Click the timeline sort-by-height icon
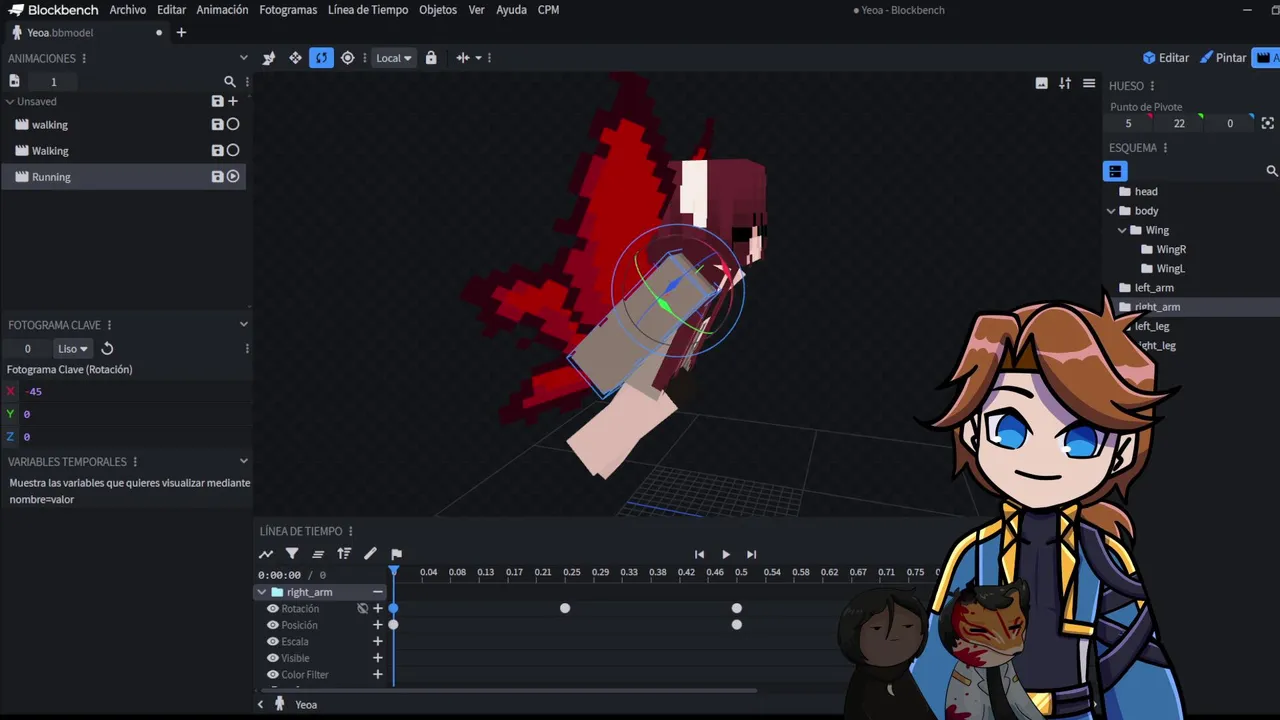1280x720 pixels. [344, 554]
